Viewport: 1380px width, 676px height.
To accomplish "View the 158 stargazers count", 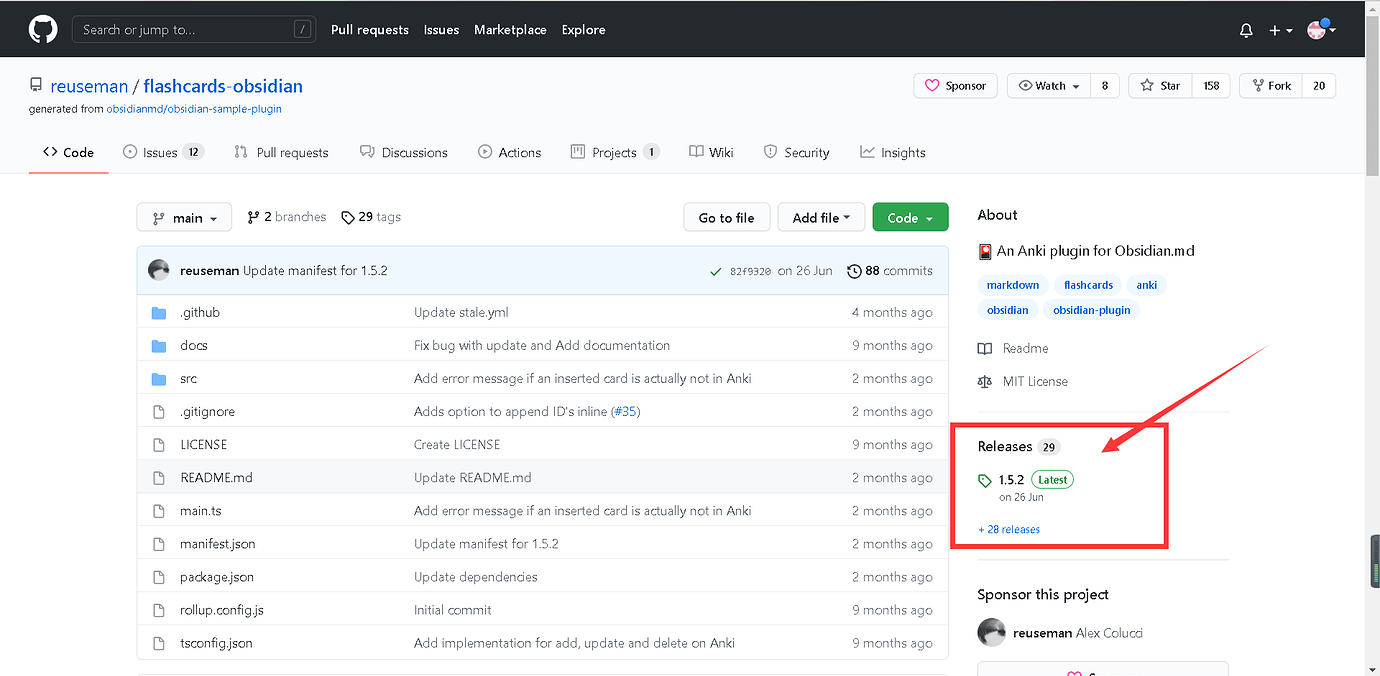I will click(x=1211, y=86).
